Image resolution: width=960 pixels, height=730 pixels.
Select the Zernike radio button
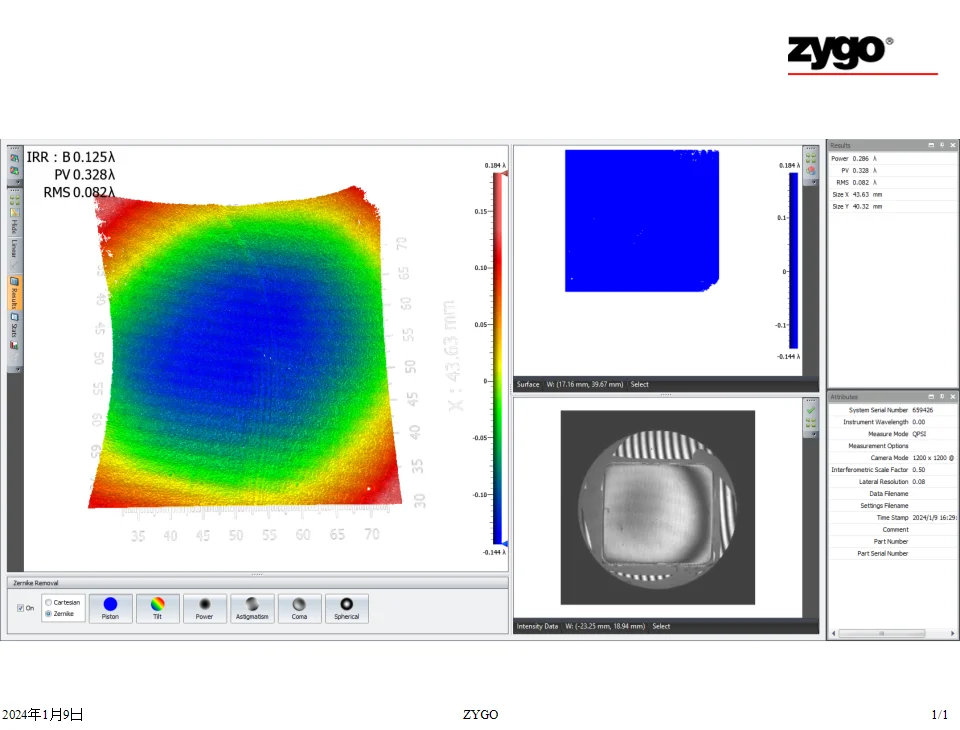(48, 613)
